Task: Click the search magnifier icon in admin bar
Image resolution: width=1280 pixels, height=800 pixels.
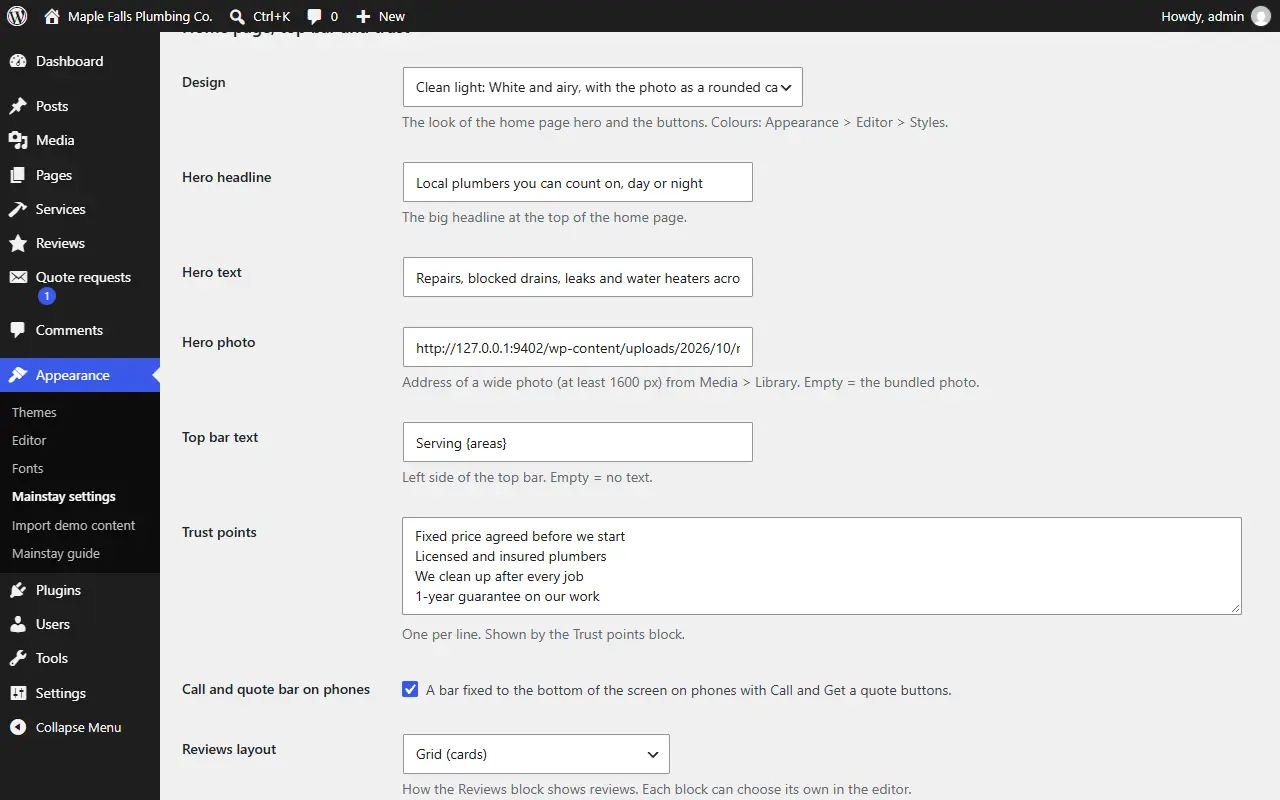Action: coord(237,16)
